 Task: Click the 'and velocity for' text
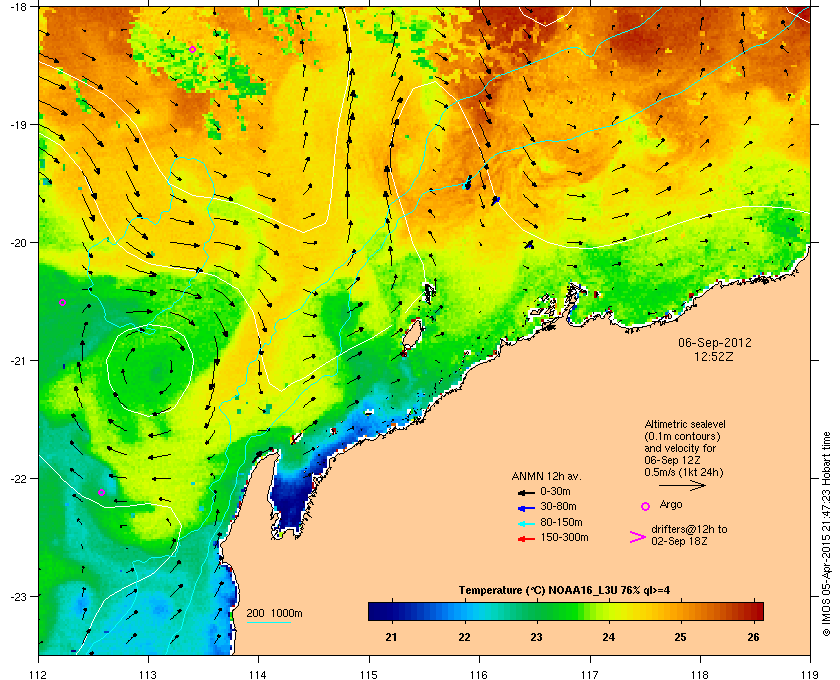click(x=680, y=448)
